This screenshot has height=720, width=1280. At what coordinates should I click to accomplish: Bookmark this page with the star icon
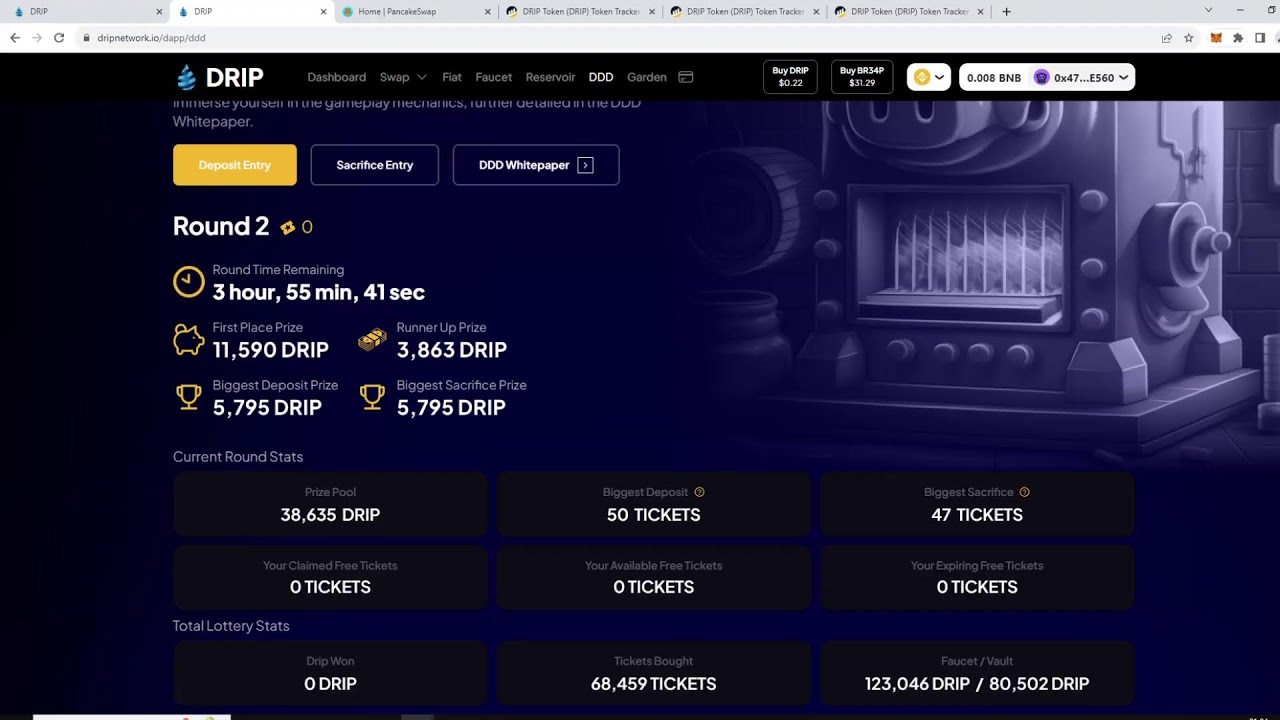1188,38
